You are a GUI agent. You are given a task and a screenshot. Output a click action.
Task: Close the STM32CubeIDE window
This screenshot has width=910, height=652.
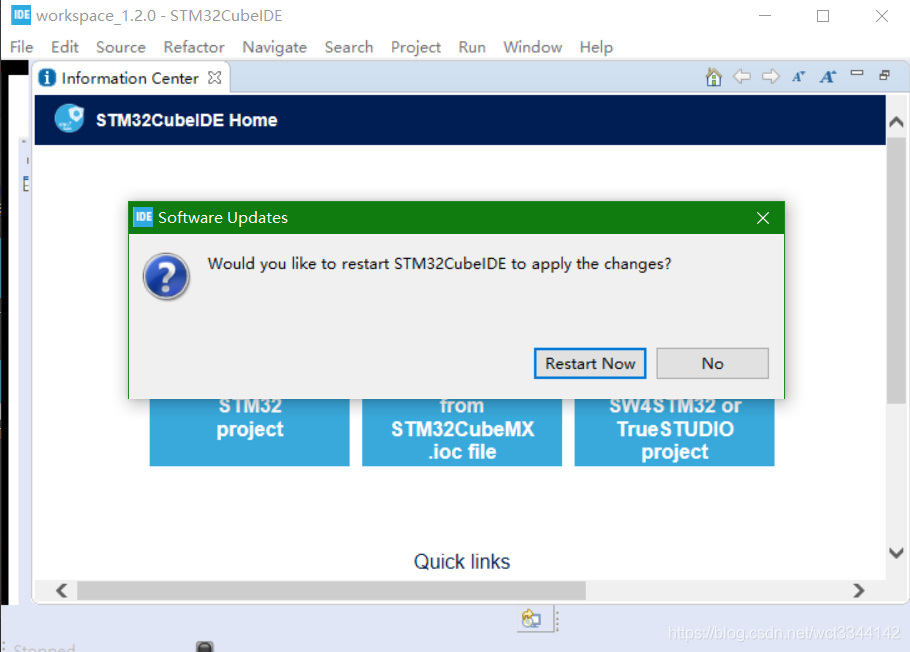882,16
